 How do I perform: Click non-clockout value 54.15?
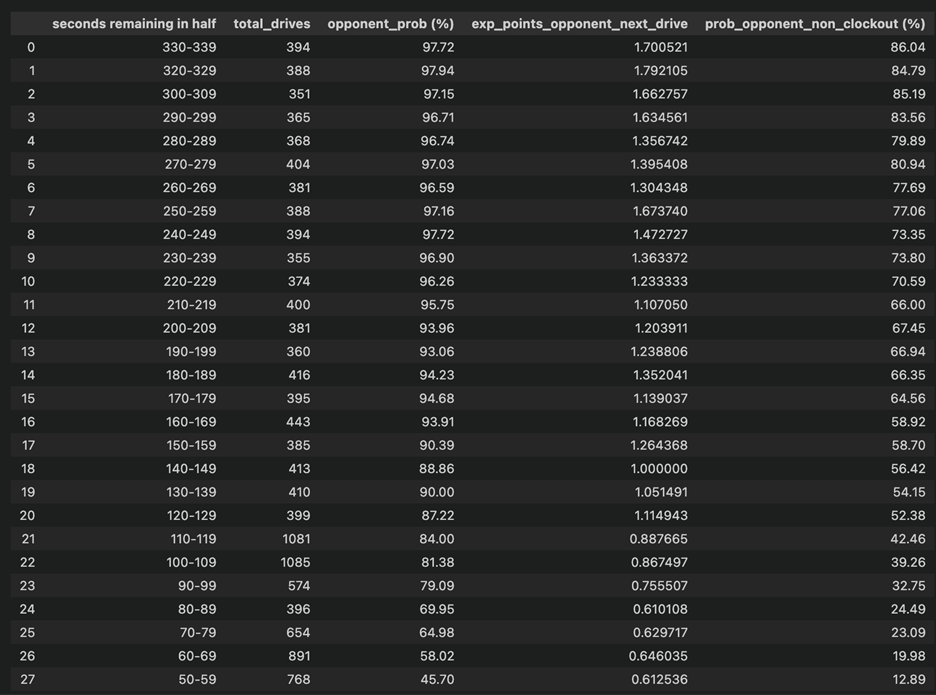click(909, 492)
